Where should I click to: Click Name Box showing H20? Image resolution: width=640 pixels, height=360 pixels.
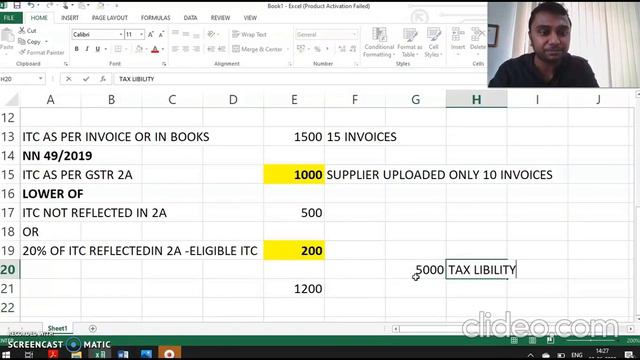click(22, 79)
